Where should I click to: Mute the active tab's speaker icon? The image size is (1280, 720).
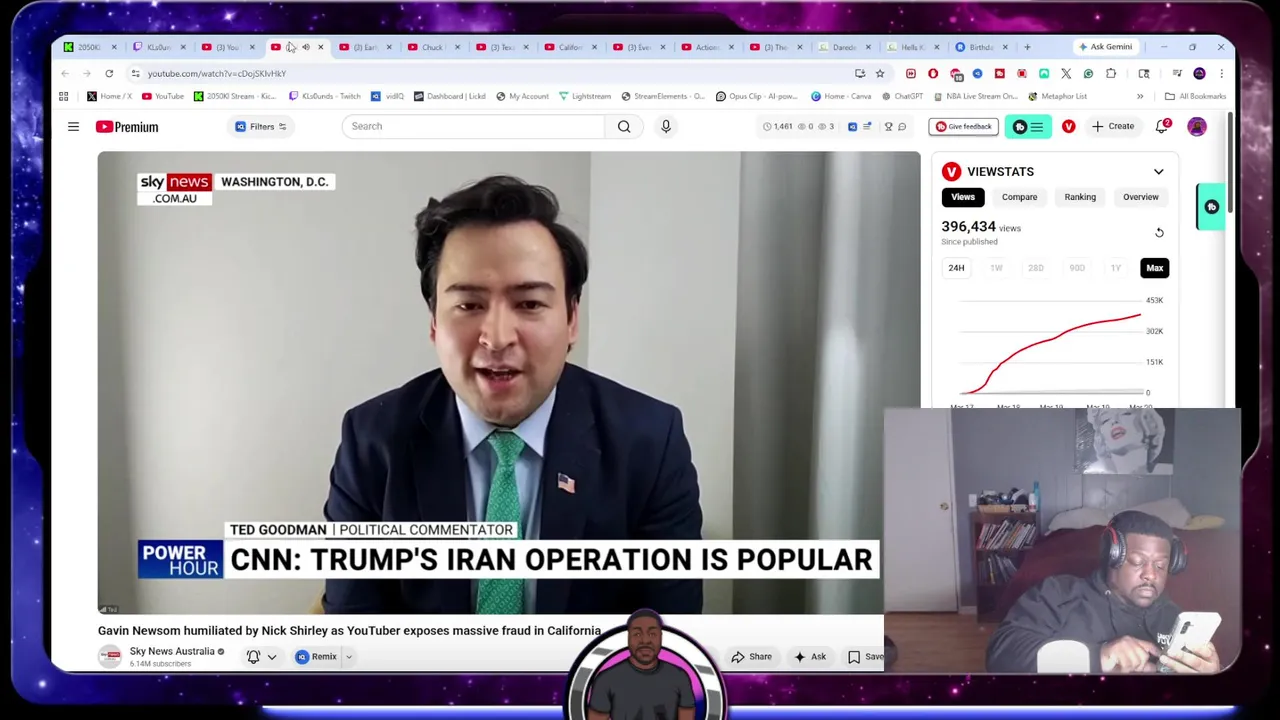[x=306, y=47]
